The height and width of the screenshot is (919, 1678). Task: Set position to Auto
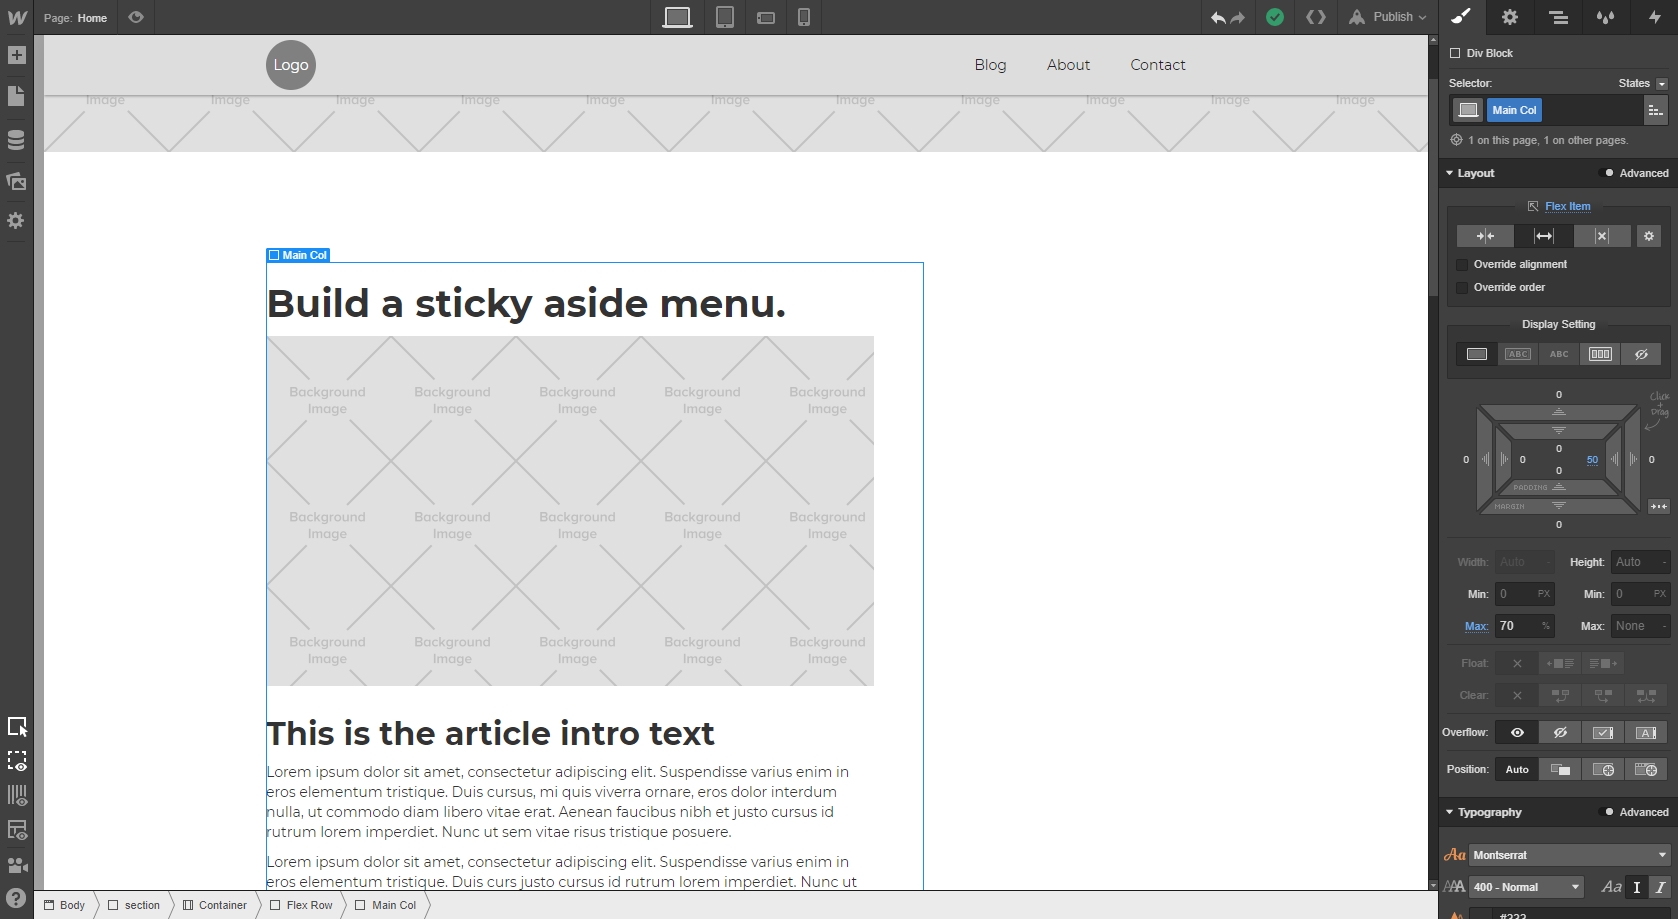point(1517,769)
